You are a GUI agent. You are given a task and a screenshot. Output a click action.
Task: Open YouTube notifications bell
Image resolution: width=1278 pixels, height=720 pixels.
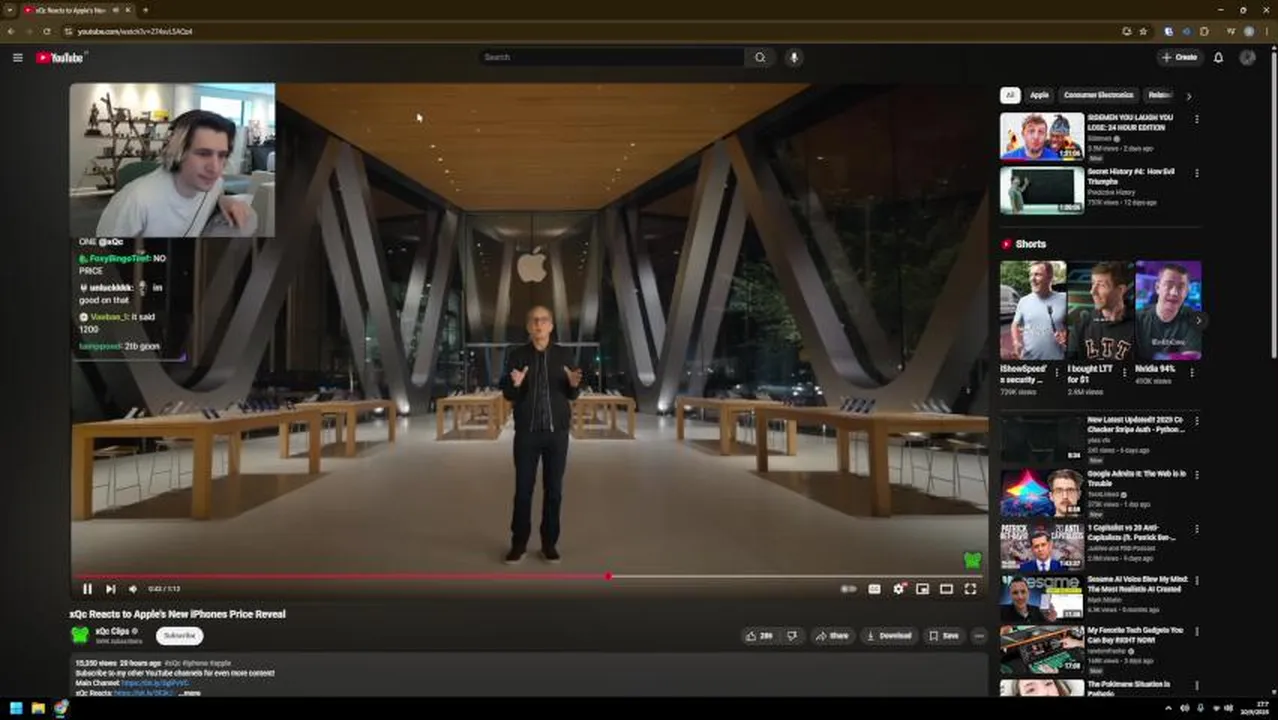(1218, 57)
